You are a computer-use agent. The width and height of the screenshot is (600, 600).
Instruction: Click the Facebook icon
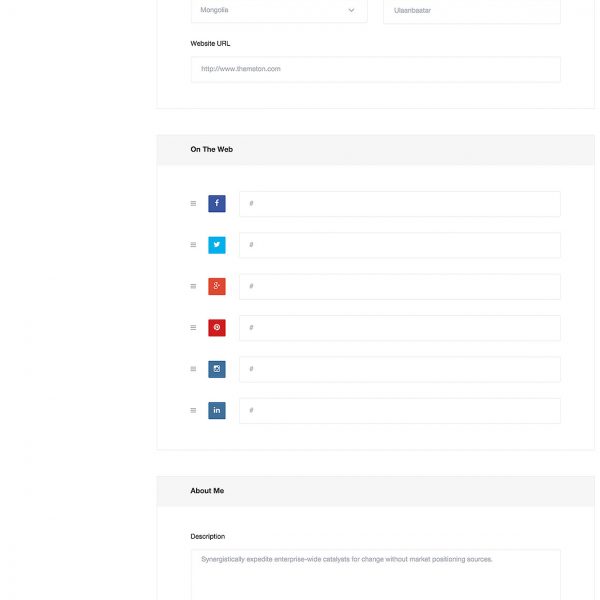click(x=217, y=203)
